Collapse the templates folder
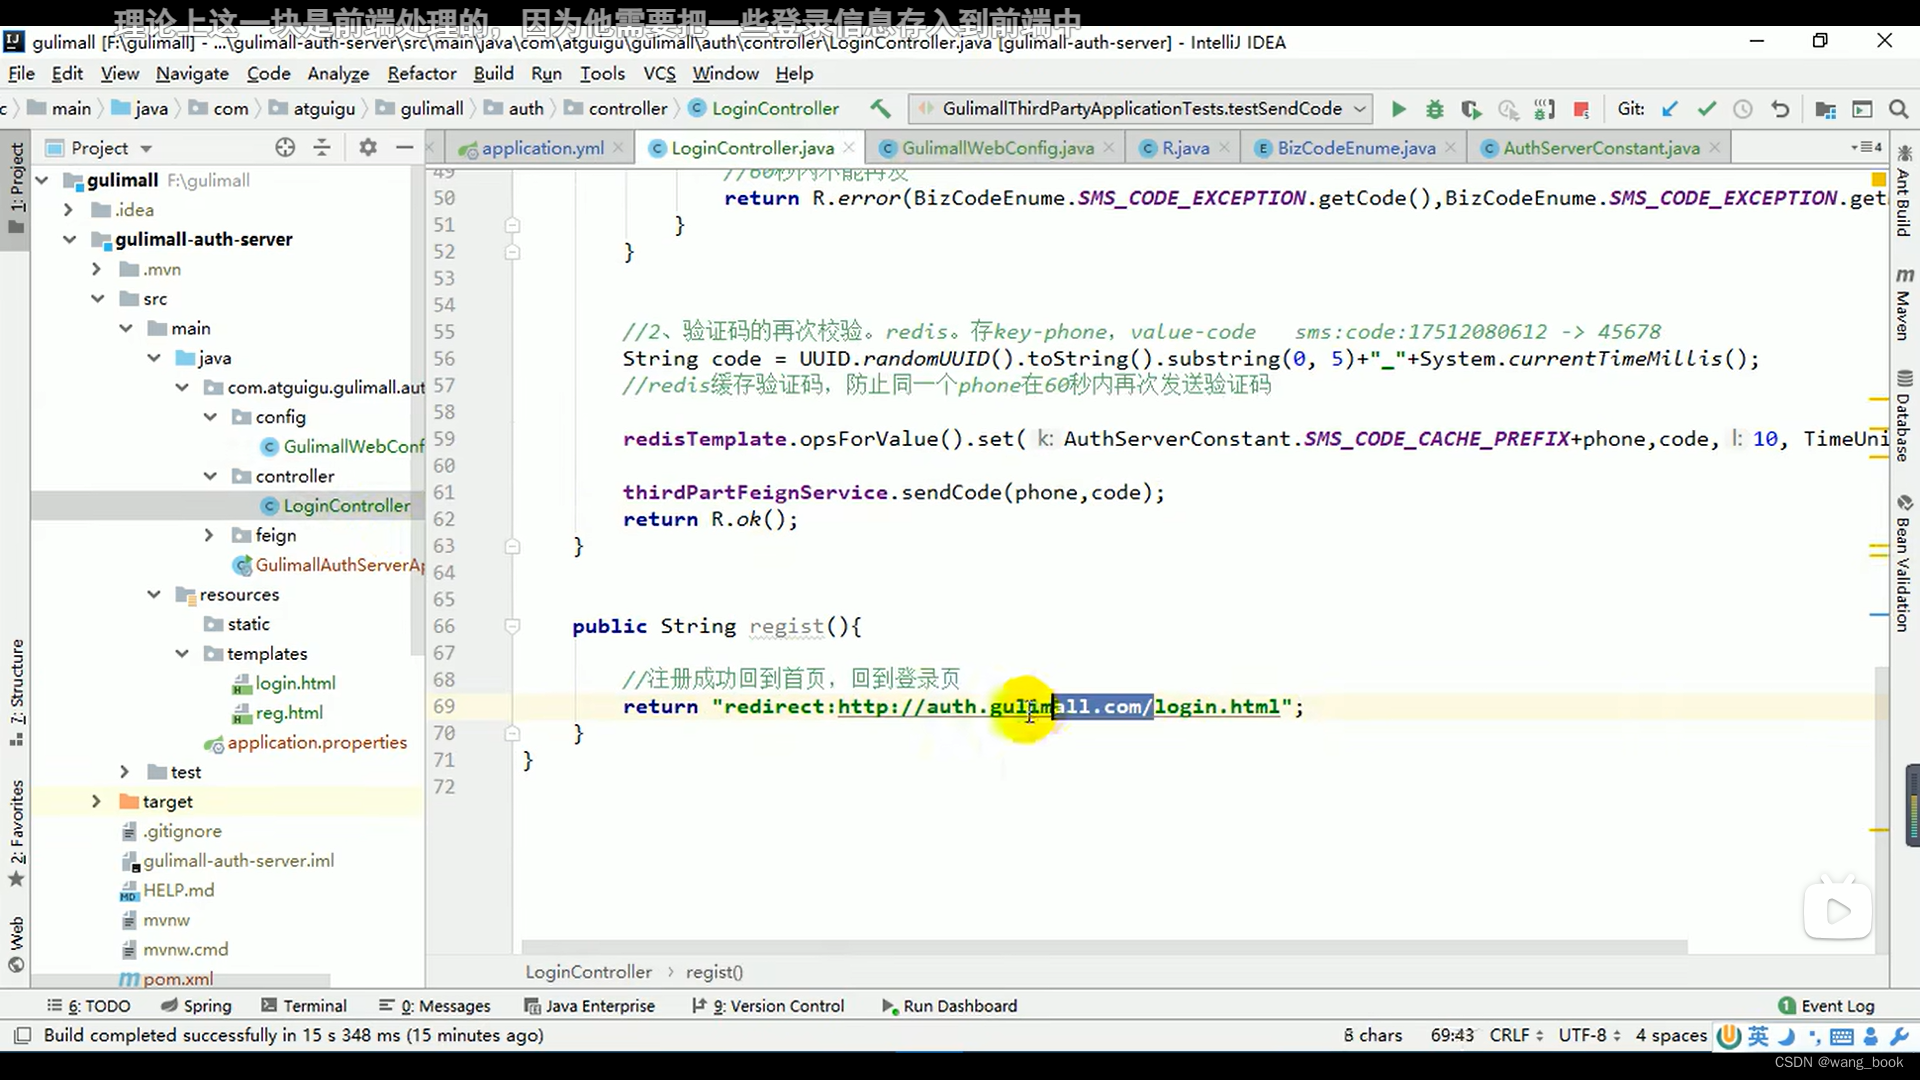 click(x=181, y=653)
